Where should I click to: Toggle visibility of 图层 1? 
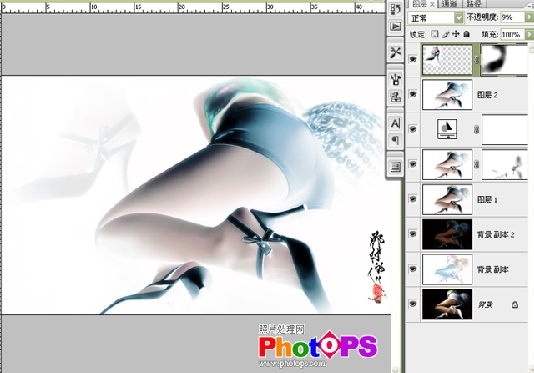413,199
